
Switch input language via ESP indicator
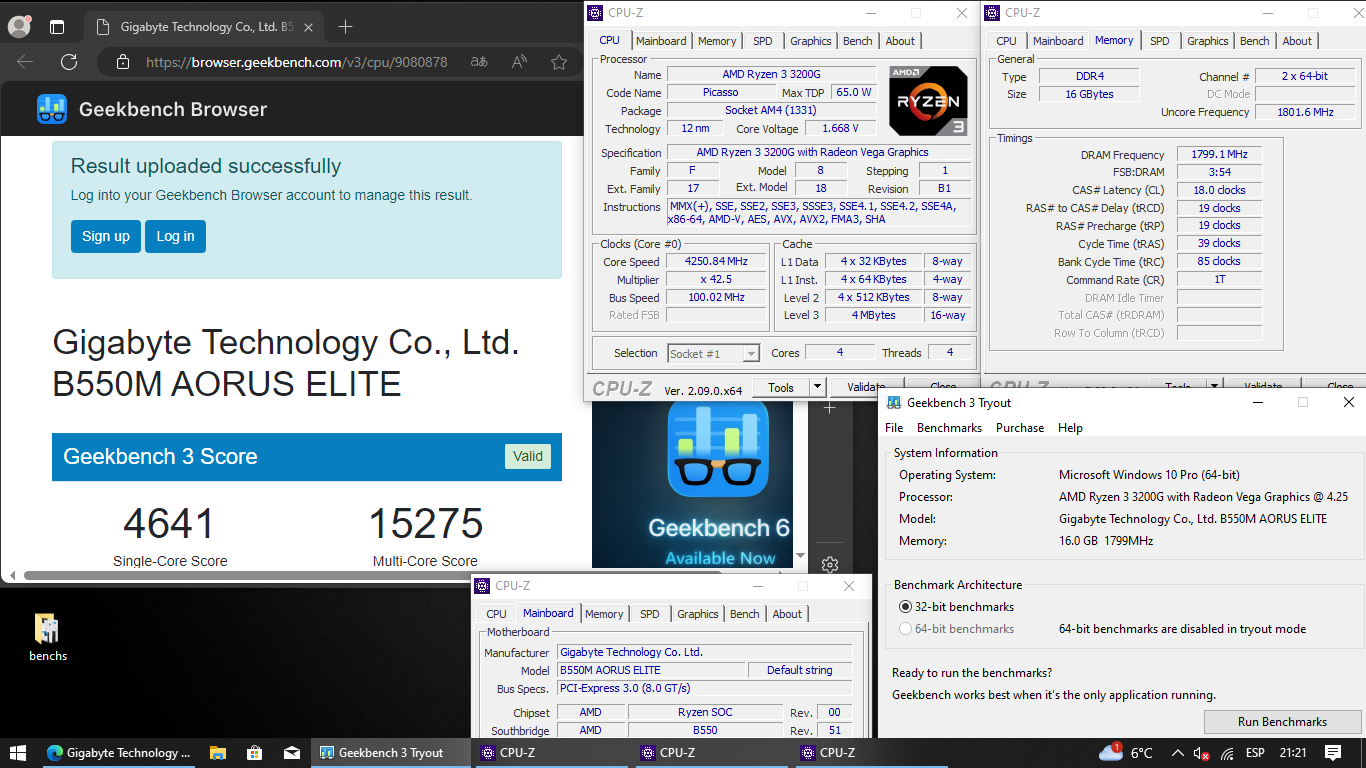click(x=1256, y=753)
